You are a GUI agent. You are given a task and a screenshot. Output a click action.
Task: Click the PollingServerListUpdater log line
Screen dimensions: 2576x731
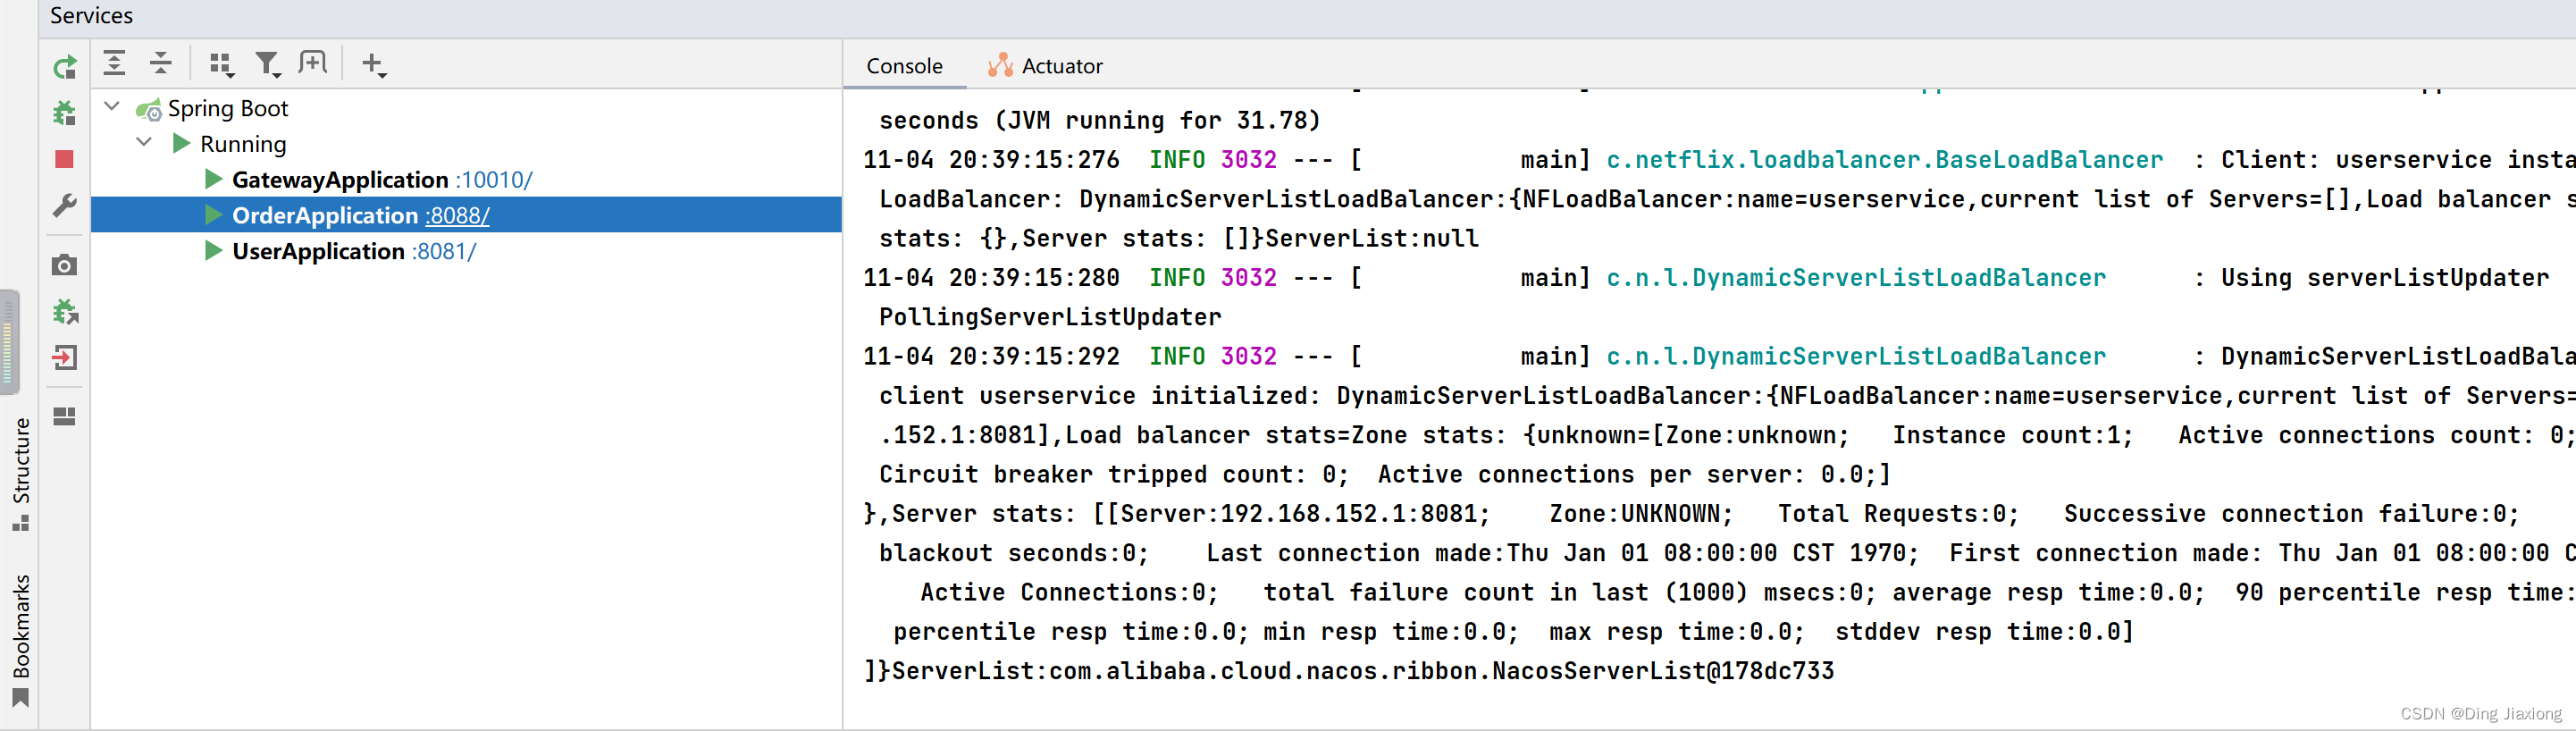(x=1050, y=317)
